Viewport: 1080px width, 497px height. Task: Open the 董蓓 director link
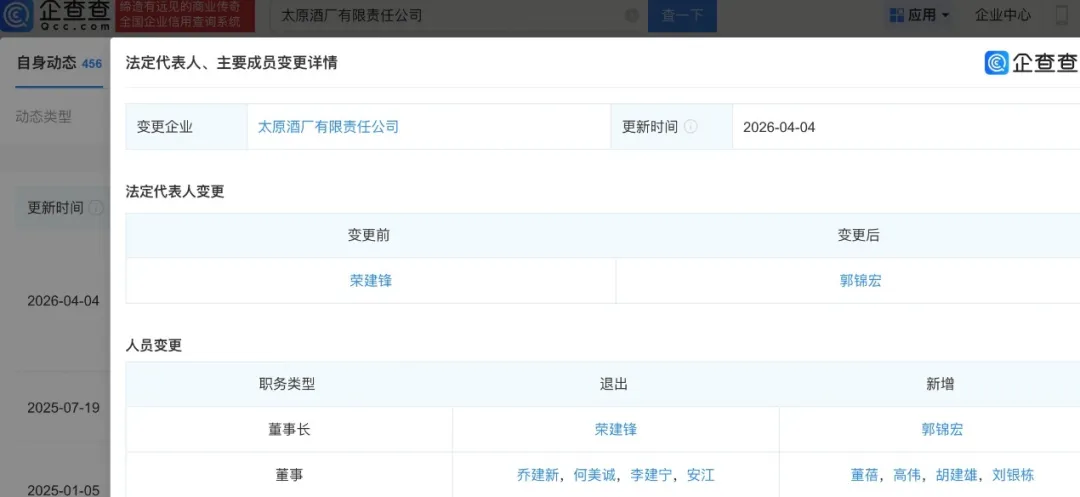pos(864,475)
